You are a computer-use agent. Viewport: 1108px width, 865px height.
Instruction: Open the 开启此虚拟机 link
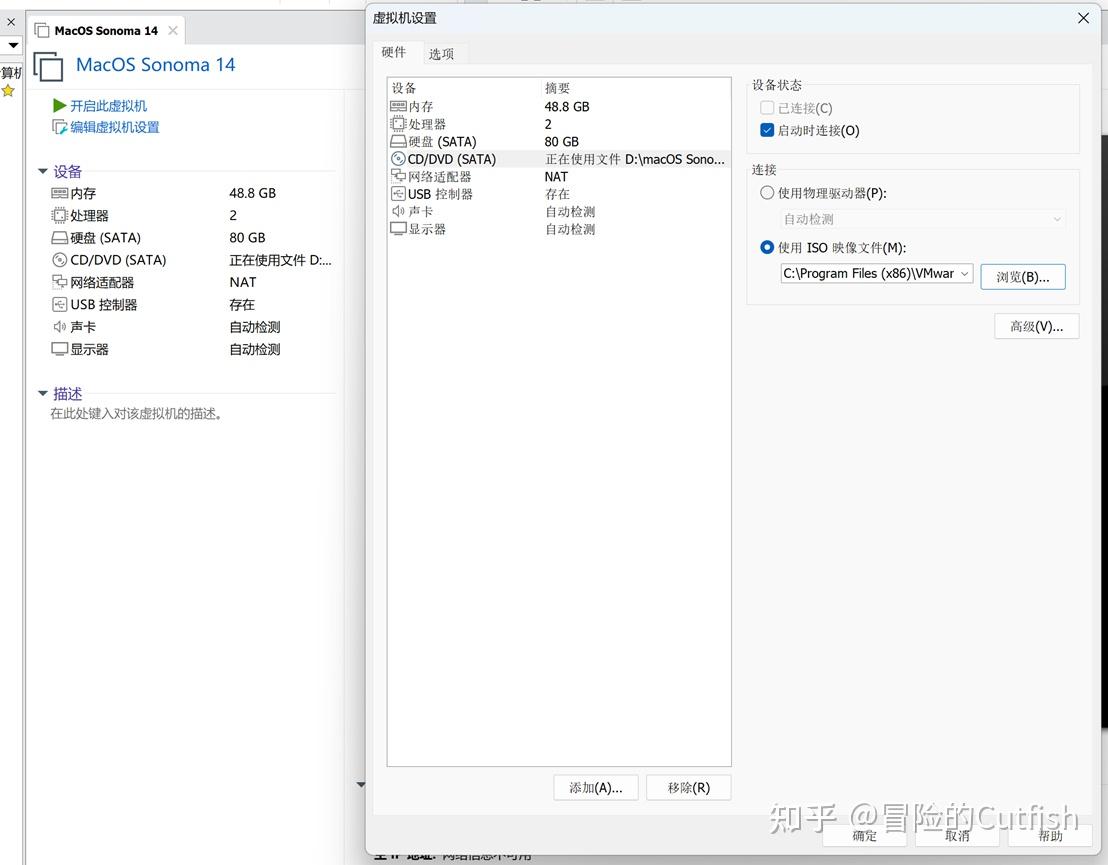pos(108,105)
